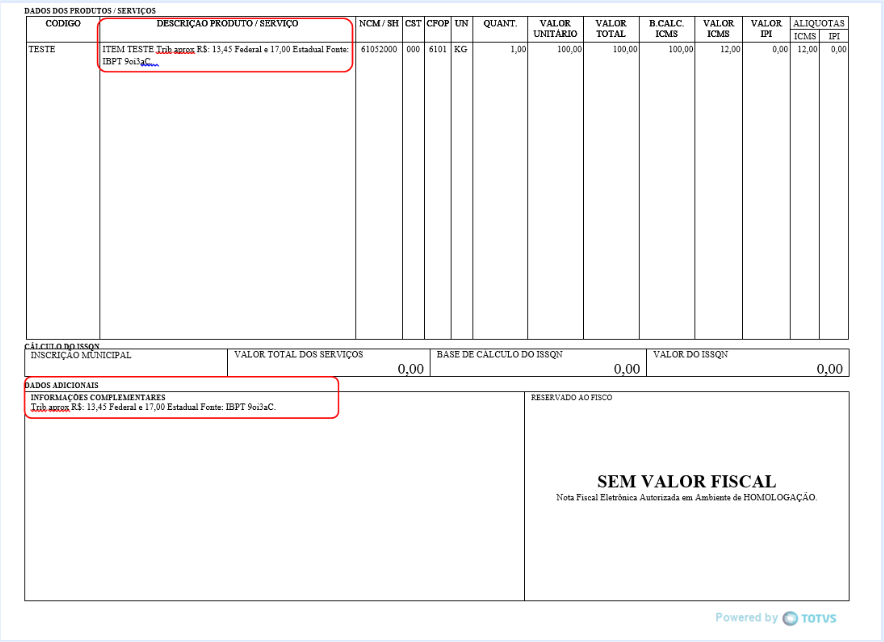
Task: Click the TOTVS logo
Action: tap(810, 618)
